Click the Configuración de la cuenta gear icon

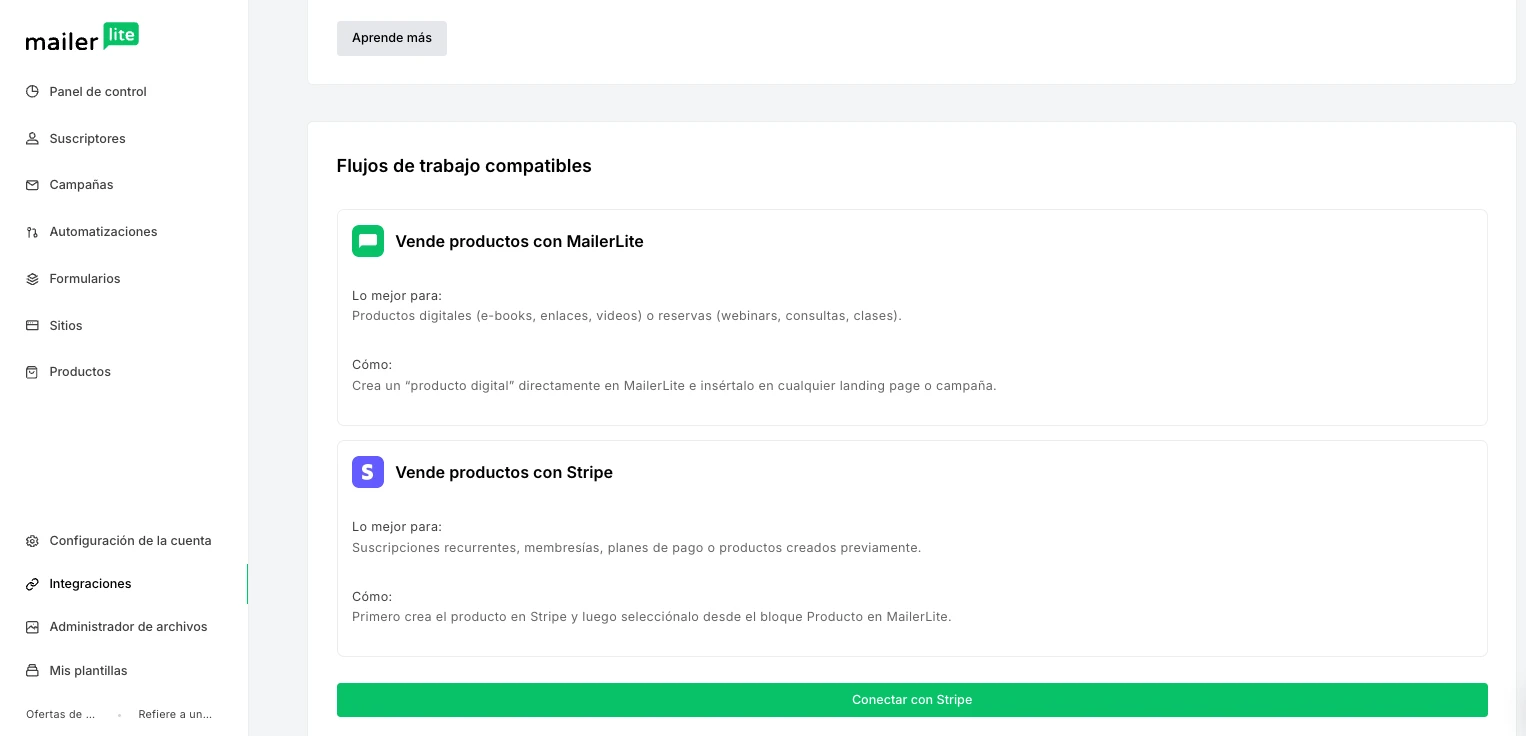pyautogui.click(x=32, y=541)
